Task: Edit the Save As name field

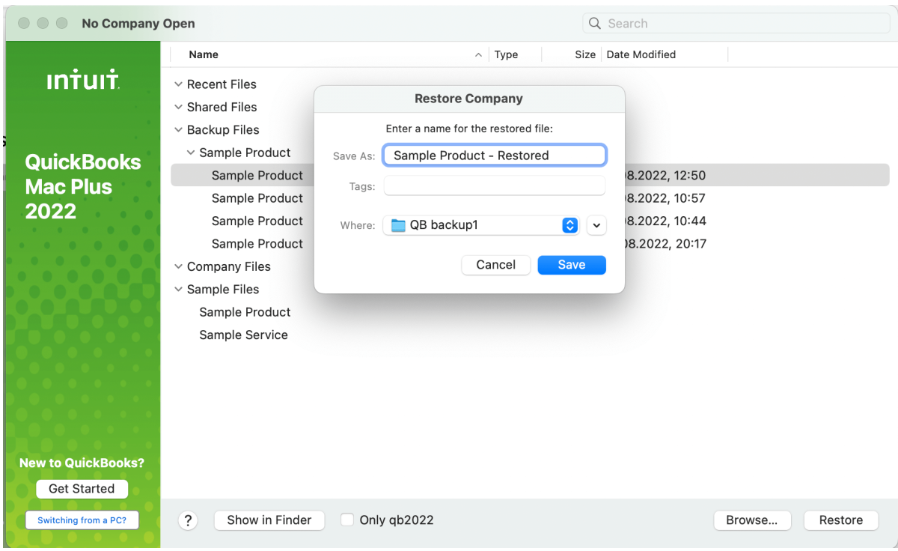Action: point(494,155)
